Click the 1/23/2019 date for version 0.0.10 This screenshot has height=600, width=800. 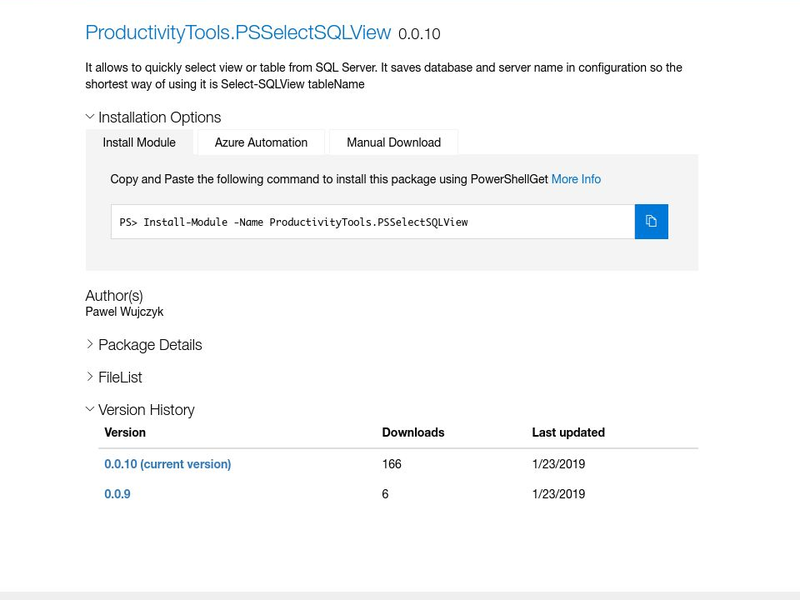pyautogui.click(x=559, y=464)
